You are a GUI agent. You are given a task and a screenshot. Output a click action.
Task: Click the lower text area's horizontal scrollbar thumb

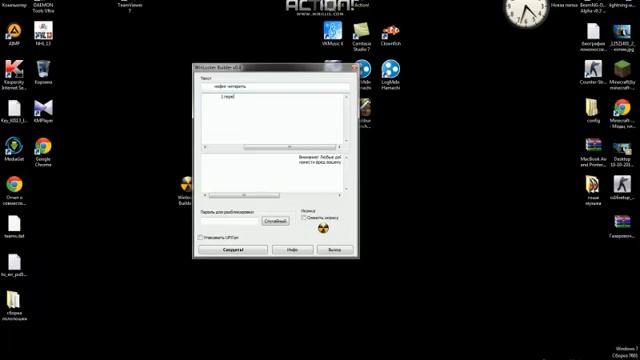pyautogui.click(x=244, y=196)
